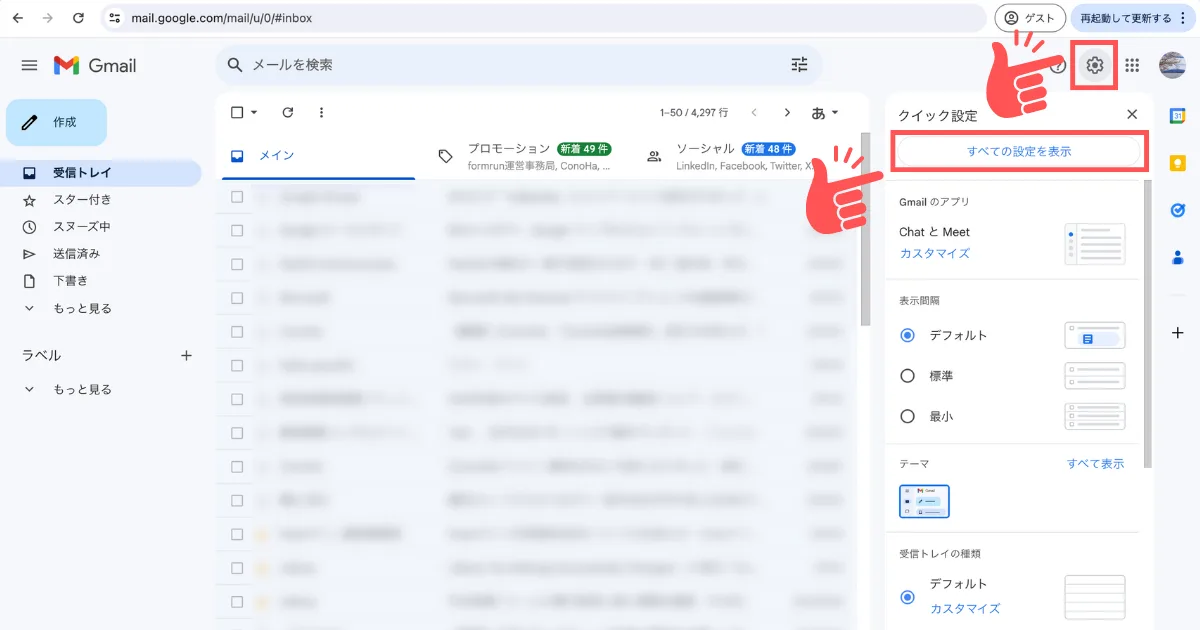This screenshot has height=630, width=1200.
Task: Add a new label with the plus icon
Action: (x=186, y=355)
